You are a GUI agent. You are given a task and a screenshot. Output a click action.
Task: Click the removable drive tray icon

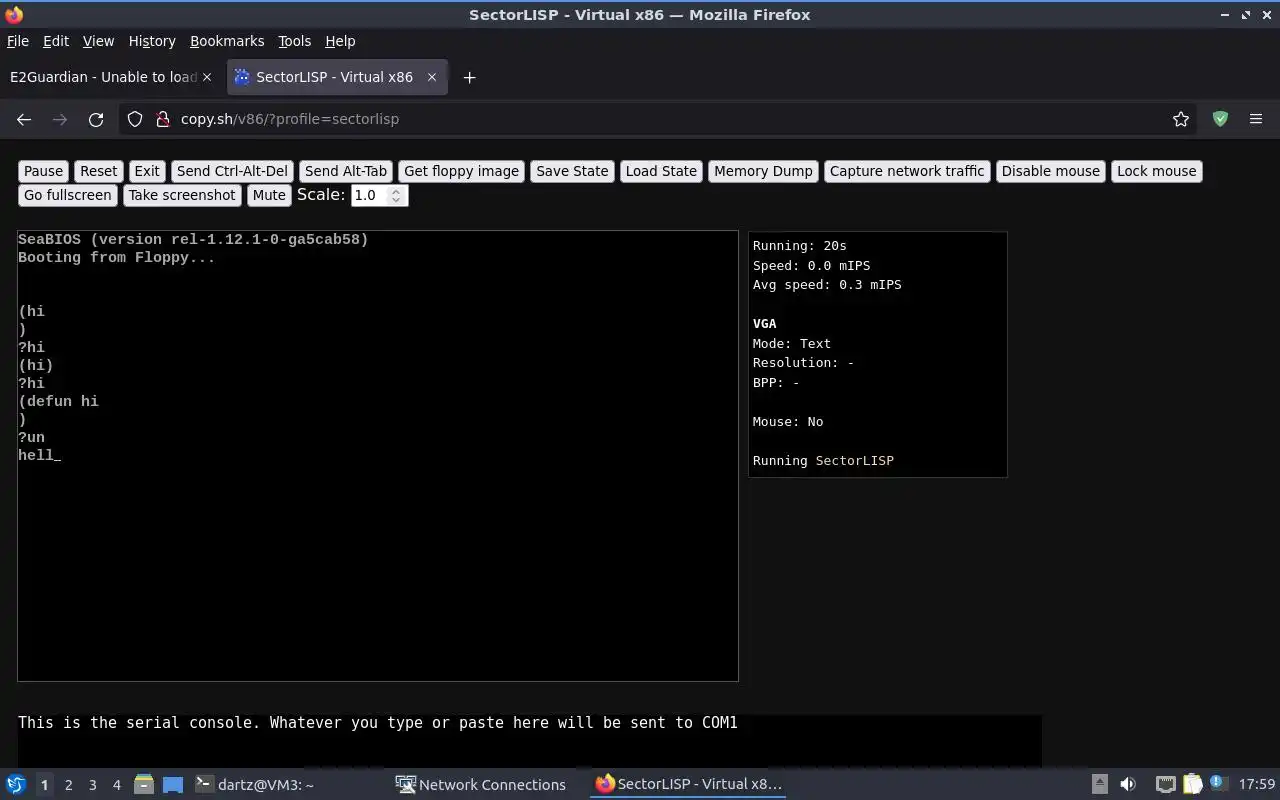pyautogui.click(x=1099, y=784)
